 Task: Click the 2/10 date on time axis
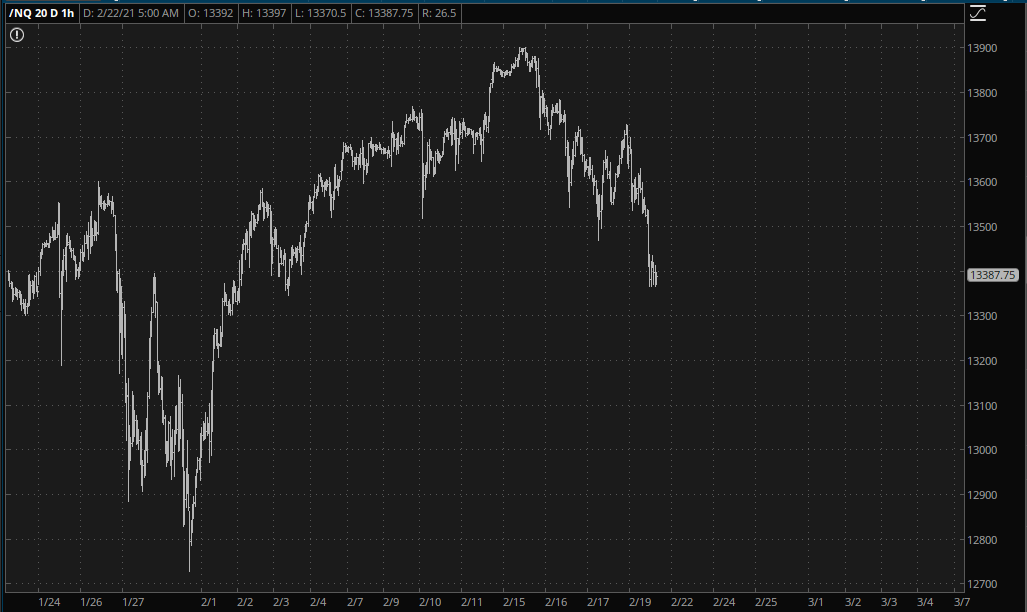430,602
